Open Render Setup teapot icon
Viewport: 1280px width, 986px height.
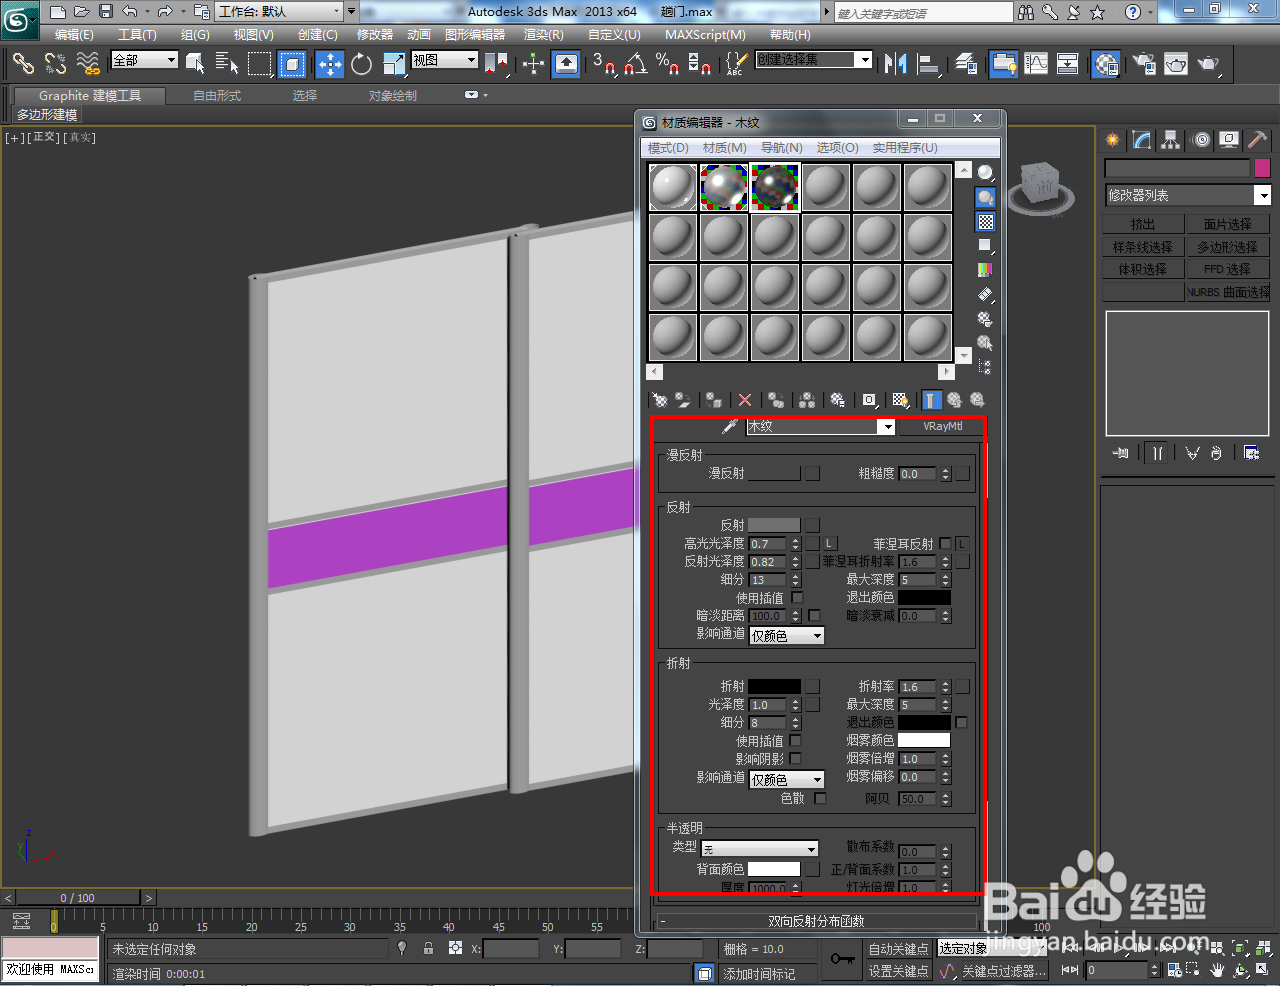click(1144, 64)
